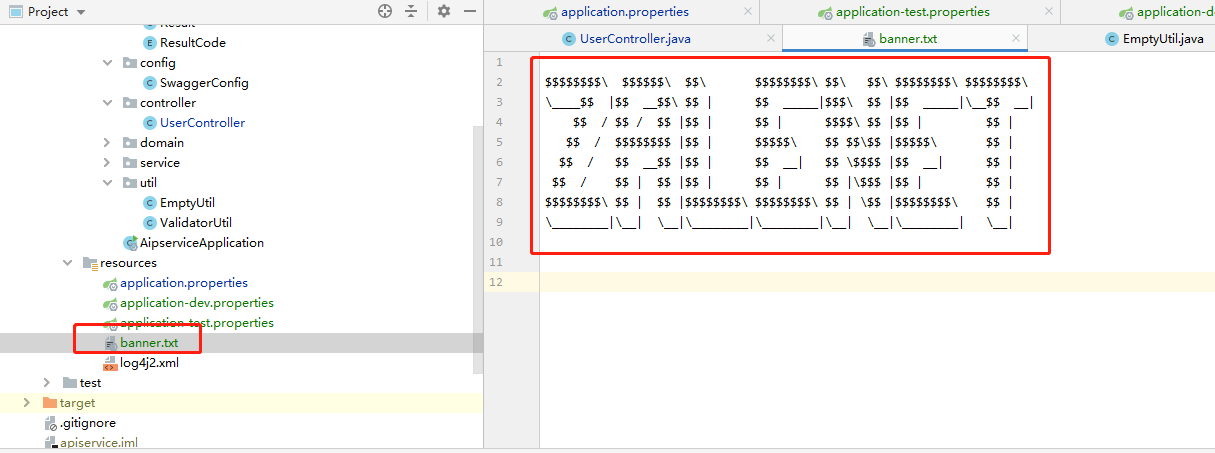Expand the test folder
The image size is (1215, 453).
click(47, 383)
